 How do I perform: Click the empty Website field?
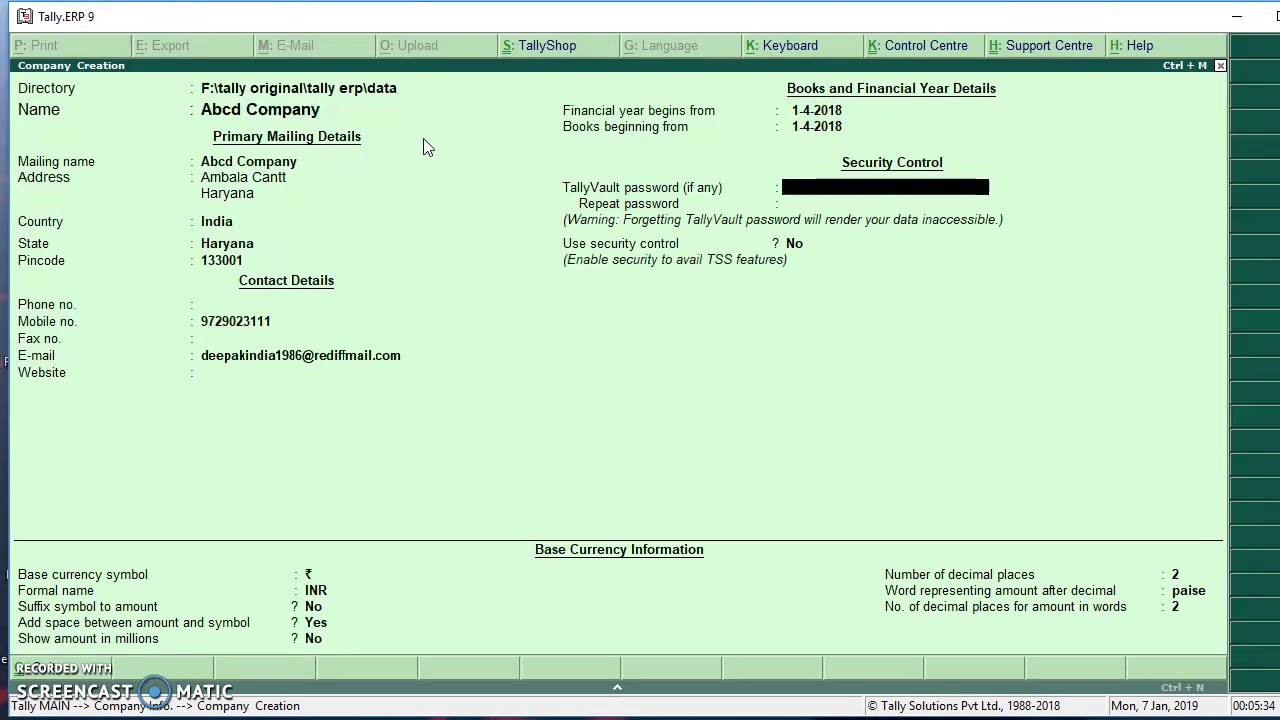pyautogui.click(x=300, y=373)
